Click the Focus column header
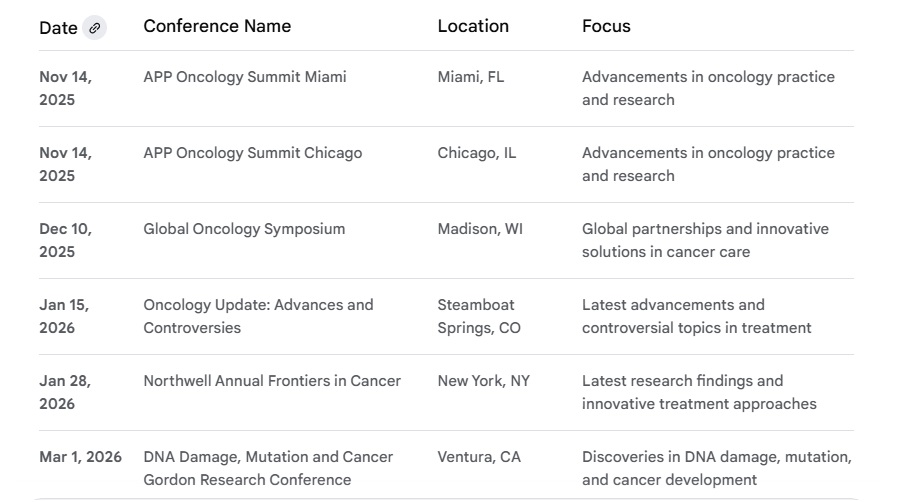906x502 pixels. pos(606,26)
